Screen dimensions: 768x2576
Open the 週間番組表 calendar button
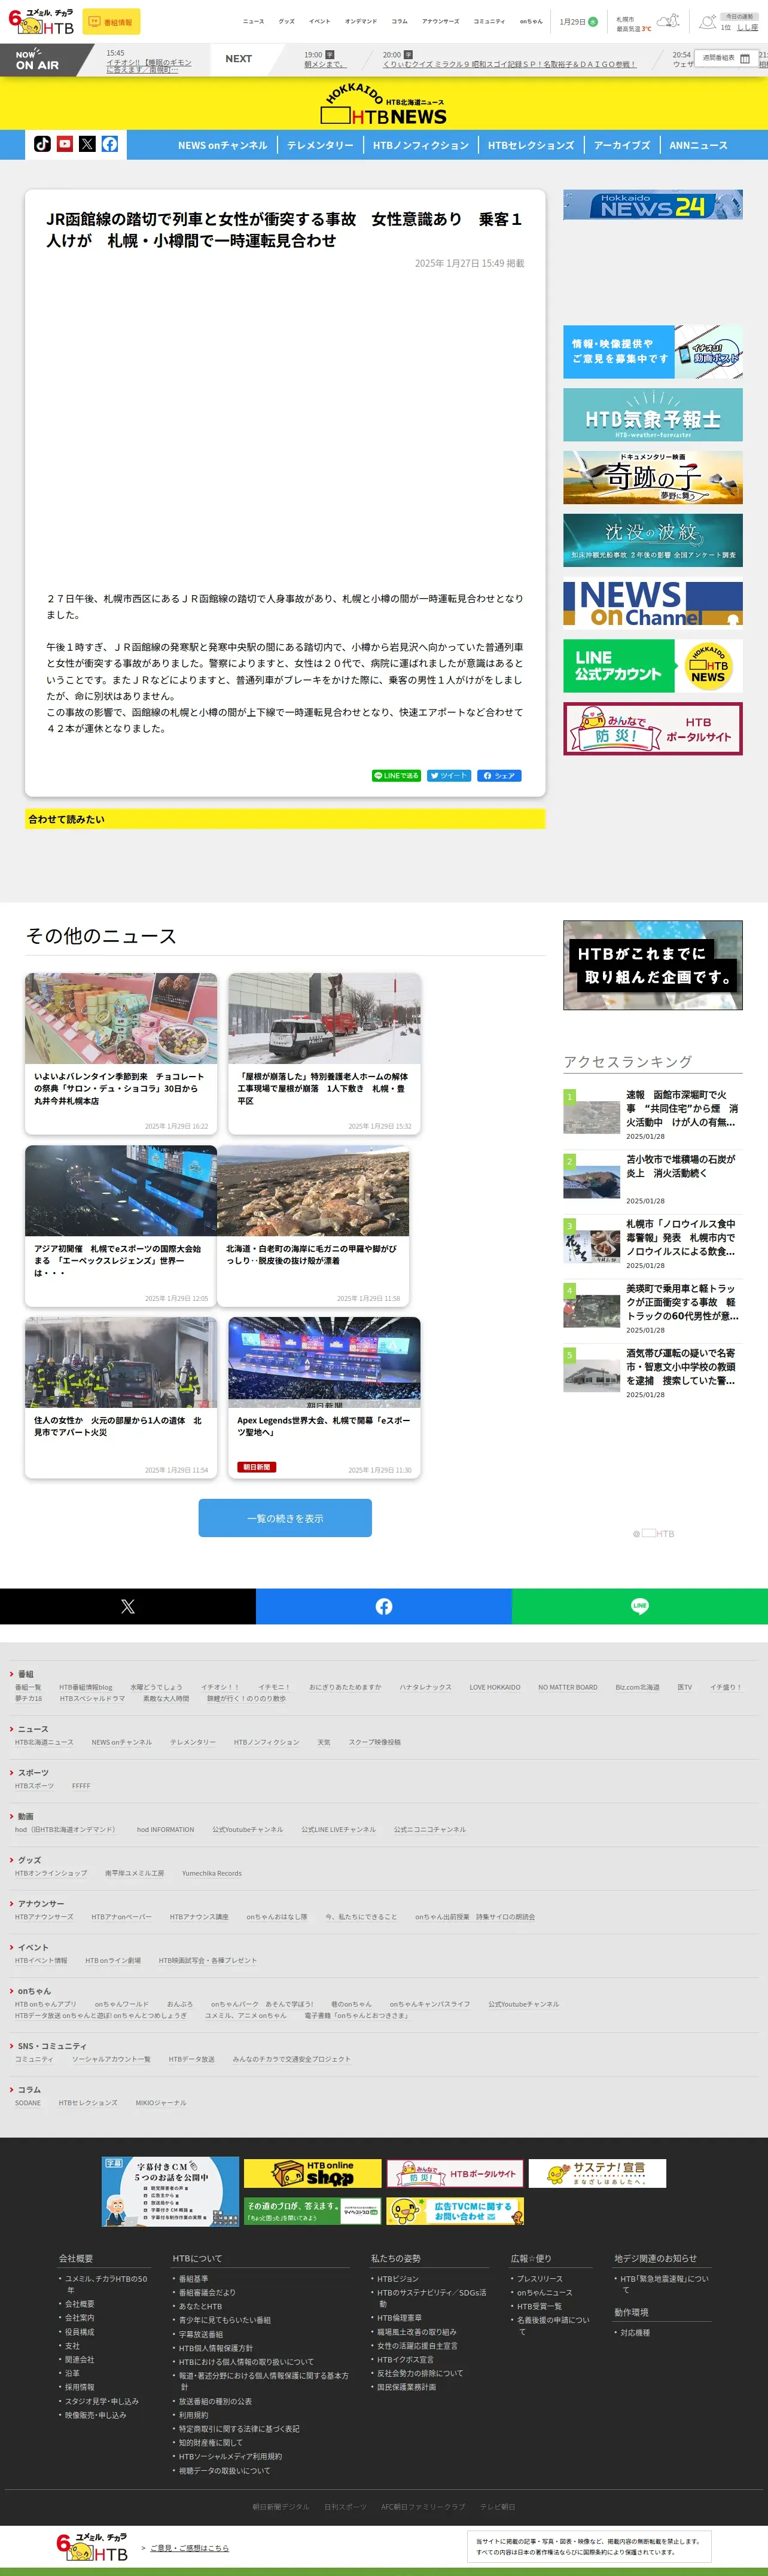pyautogui.click(x=726, y=58)
